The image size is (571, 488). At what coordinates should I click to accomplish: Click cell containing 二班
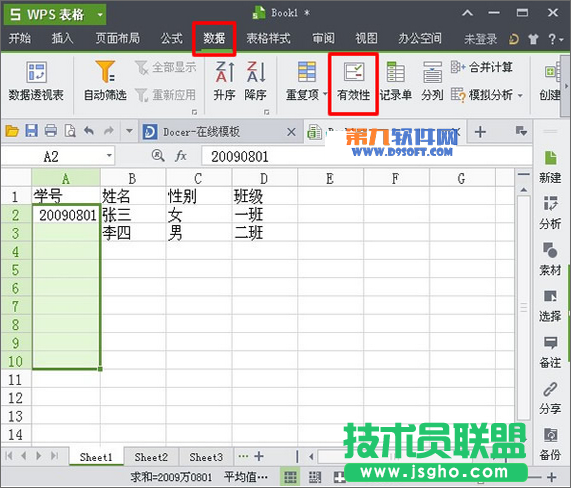point(264,233)
